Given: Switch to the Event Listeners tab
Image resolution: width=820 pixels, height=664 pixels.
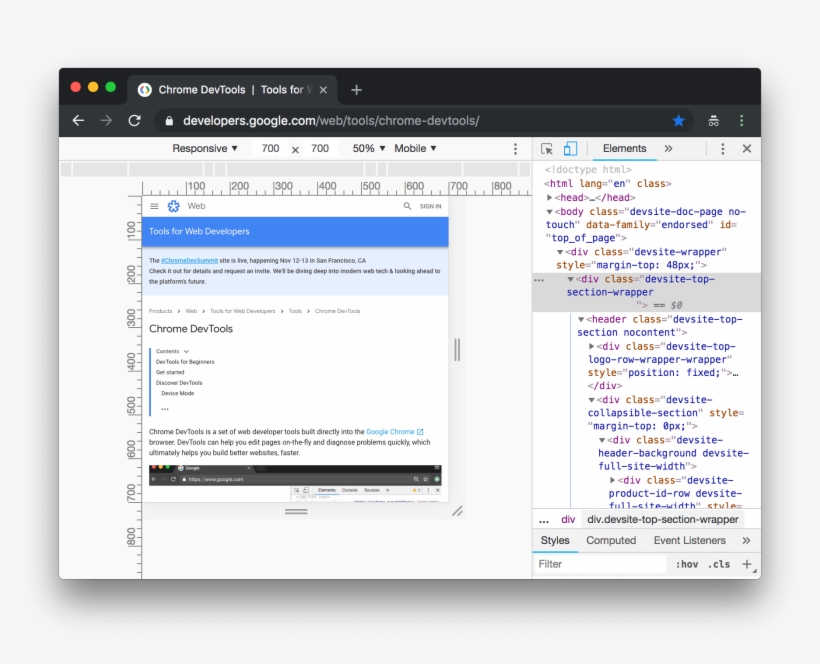Looking at the screenshot, I should point(689,540).
